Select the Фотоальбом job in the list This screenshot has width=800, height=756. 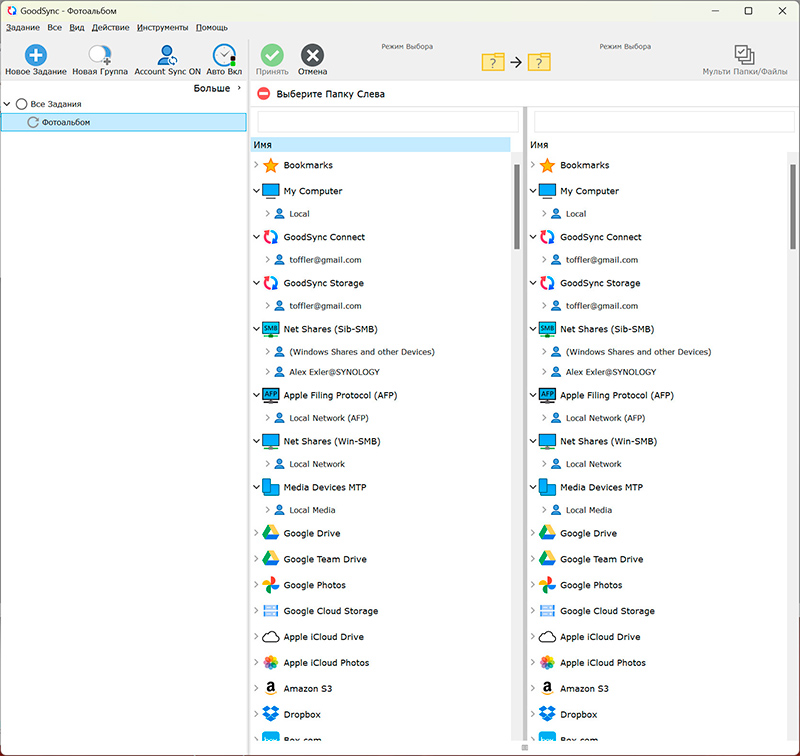66,122
